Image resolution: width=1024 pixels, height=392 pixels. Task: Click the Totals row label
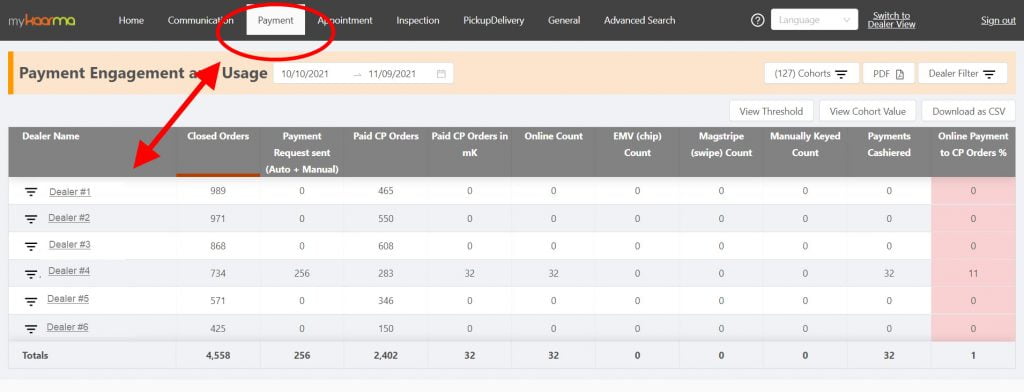tap(35, 355)
